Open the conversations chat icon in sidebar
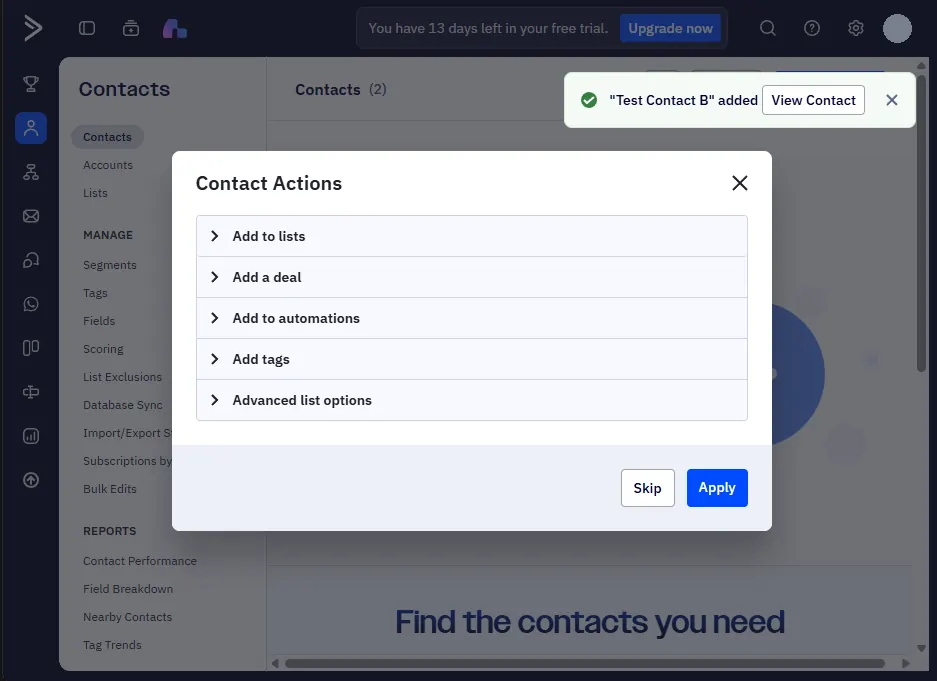Screen dimensions: 937x681 [x=31, y=260]
